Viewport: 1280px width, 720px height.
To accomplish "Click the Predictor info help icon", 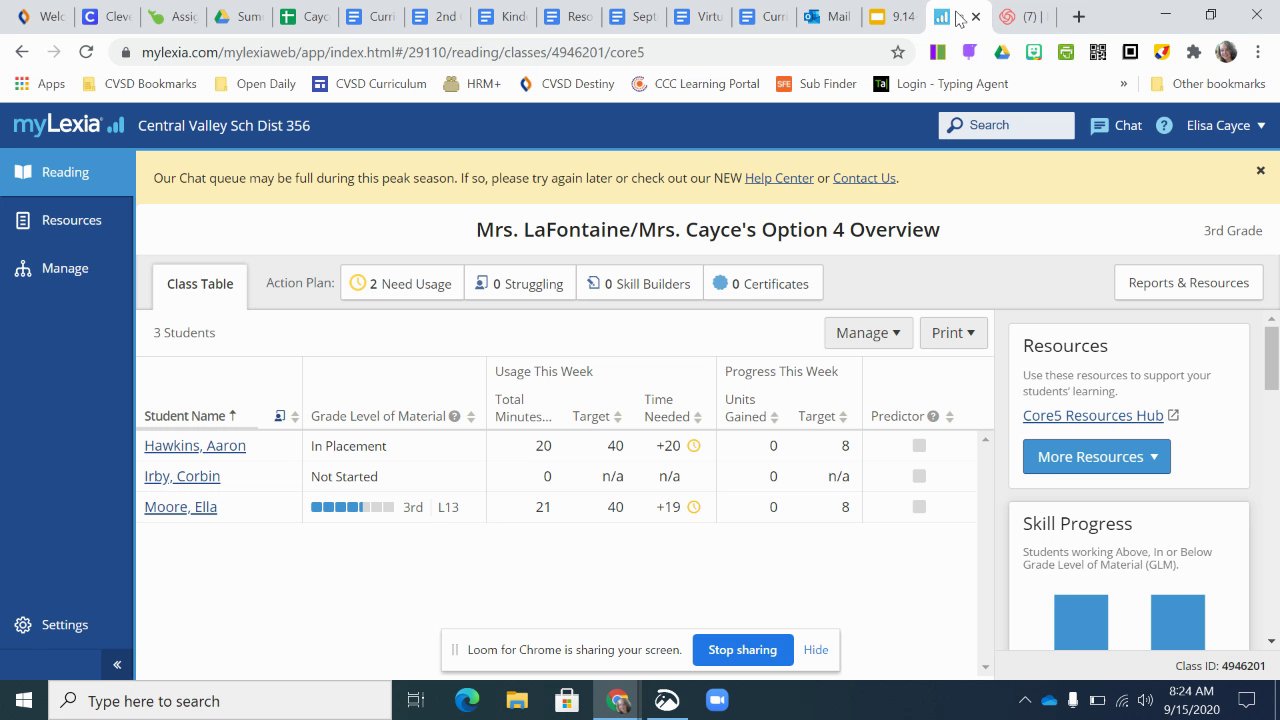I will (933, 416).
